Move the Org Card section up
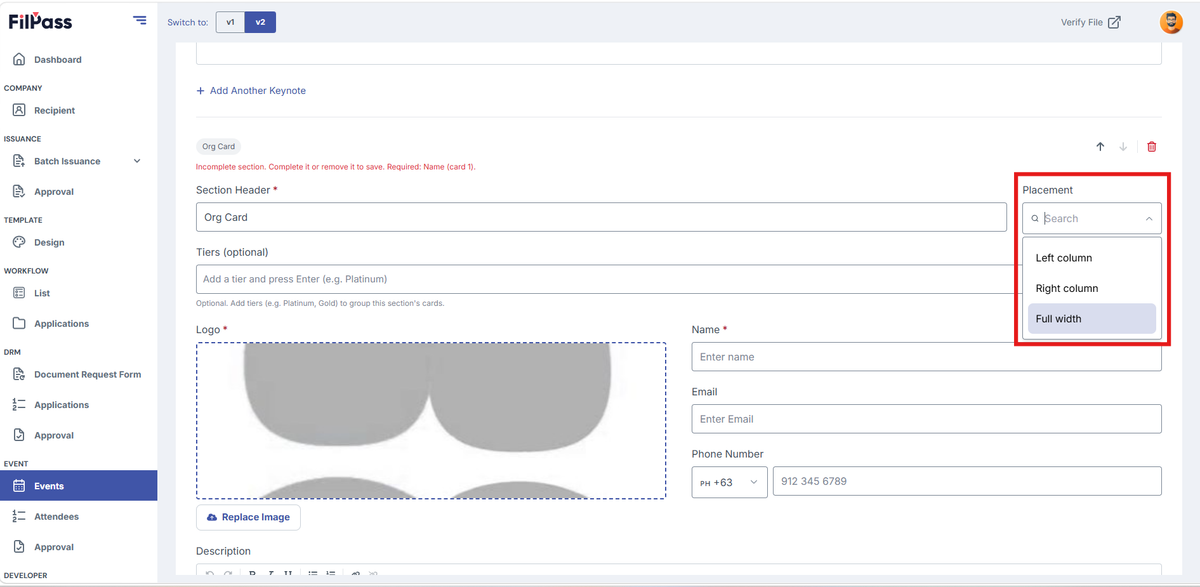 tap(1100, 147)
